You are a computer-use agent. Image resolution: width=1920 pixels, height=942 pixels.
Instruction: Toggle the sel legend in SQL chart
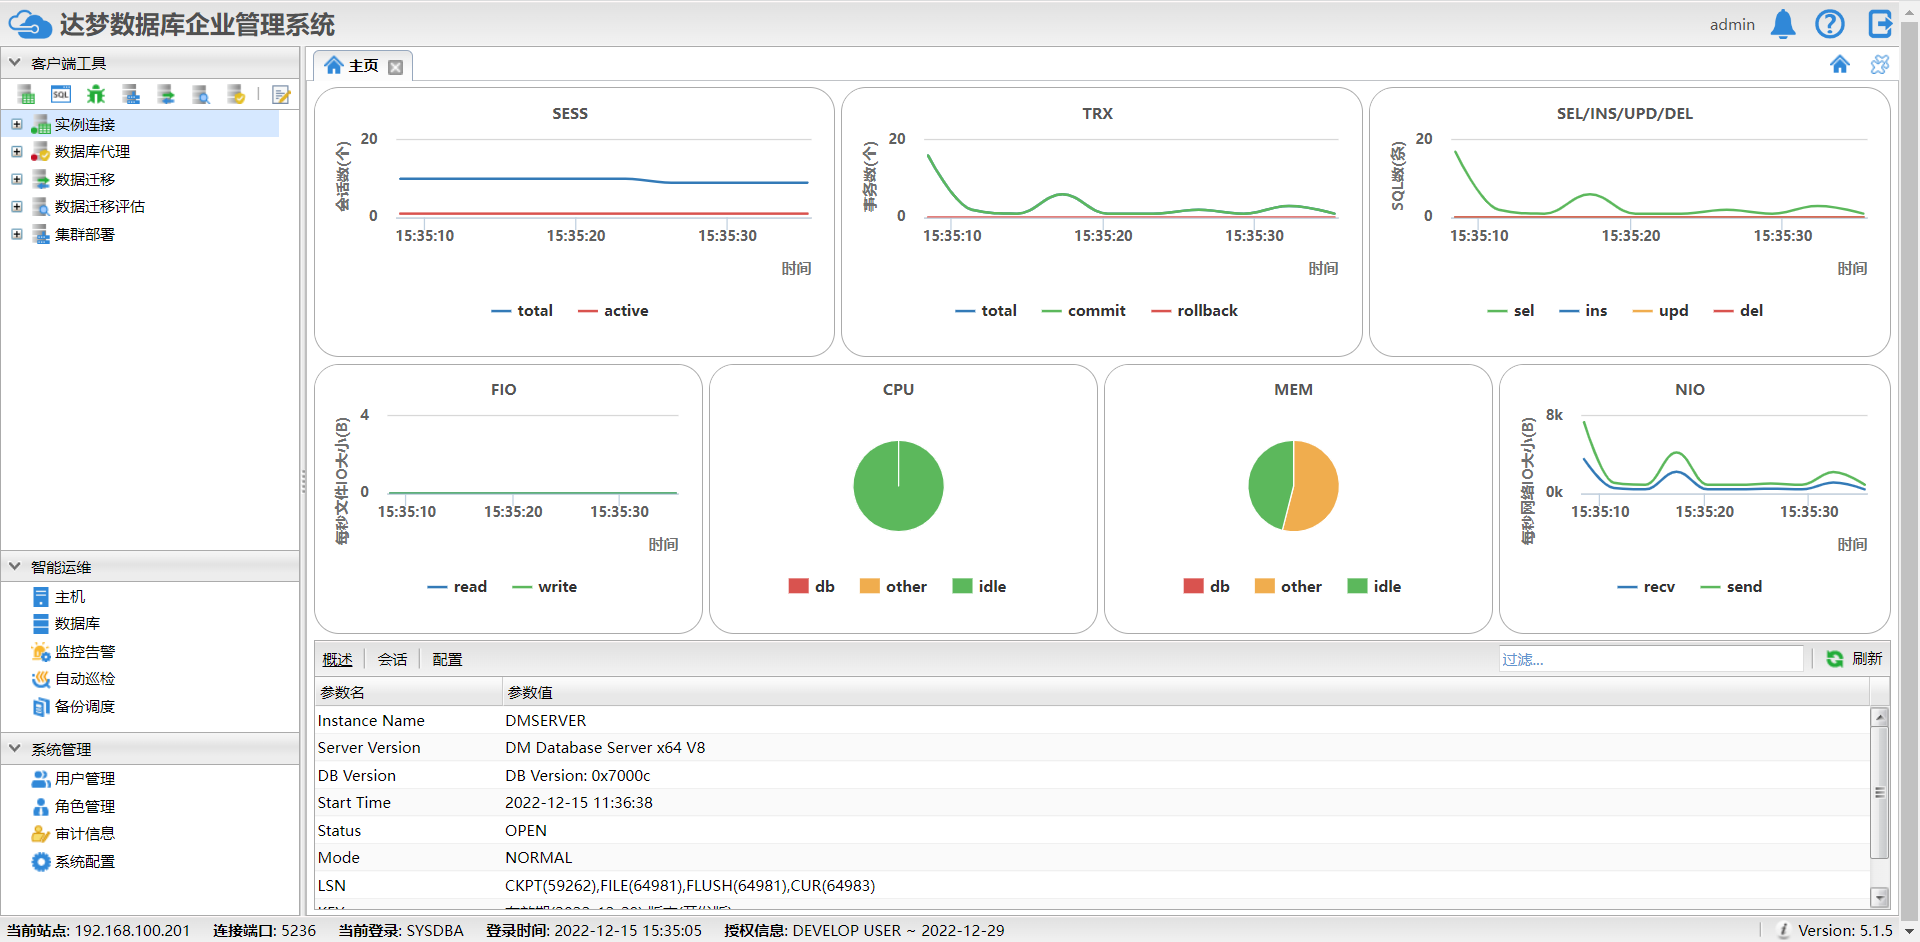1511,311
